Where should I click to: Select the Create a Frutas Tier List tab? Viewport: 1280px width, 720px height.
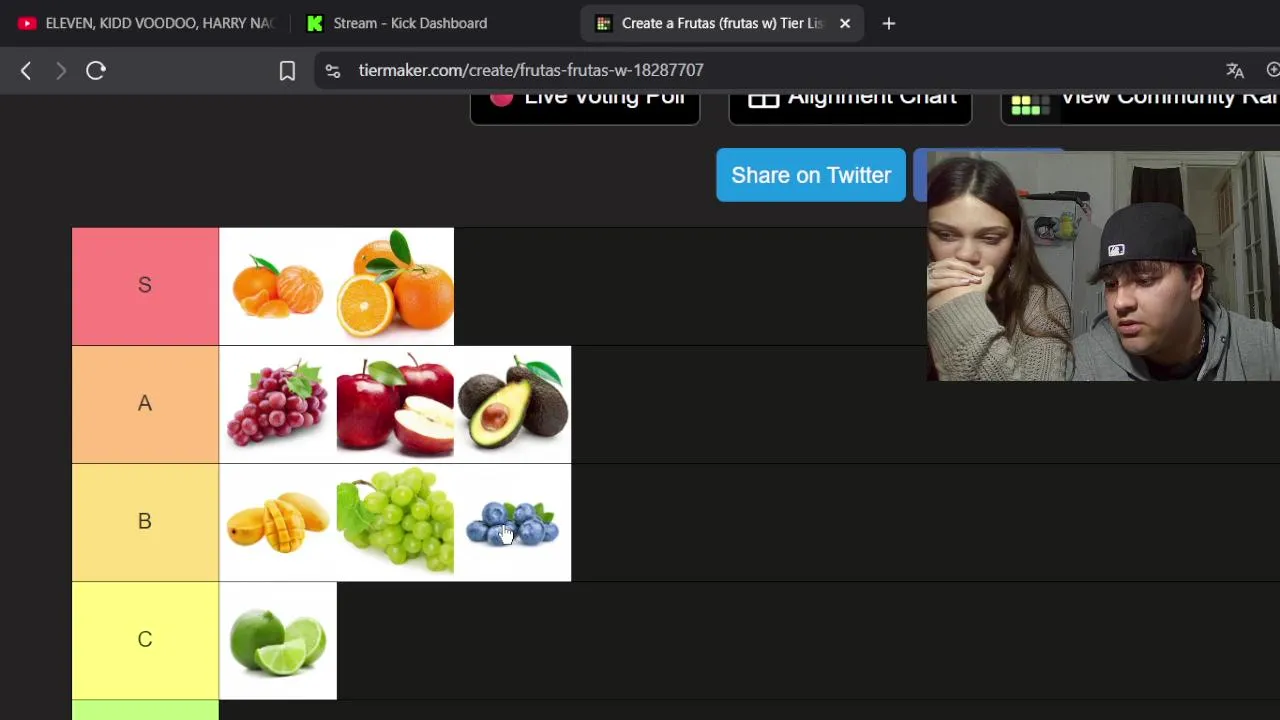click(x=722, y=23)
